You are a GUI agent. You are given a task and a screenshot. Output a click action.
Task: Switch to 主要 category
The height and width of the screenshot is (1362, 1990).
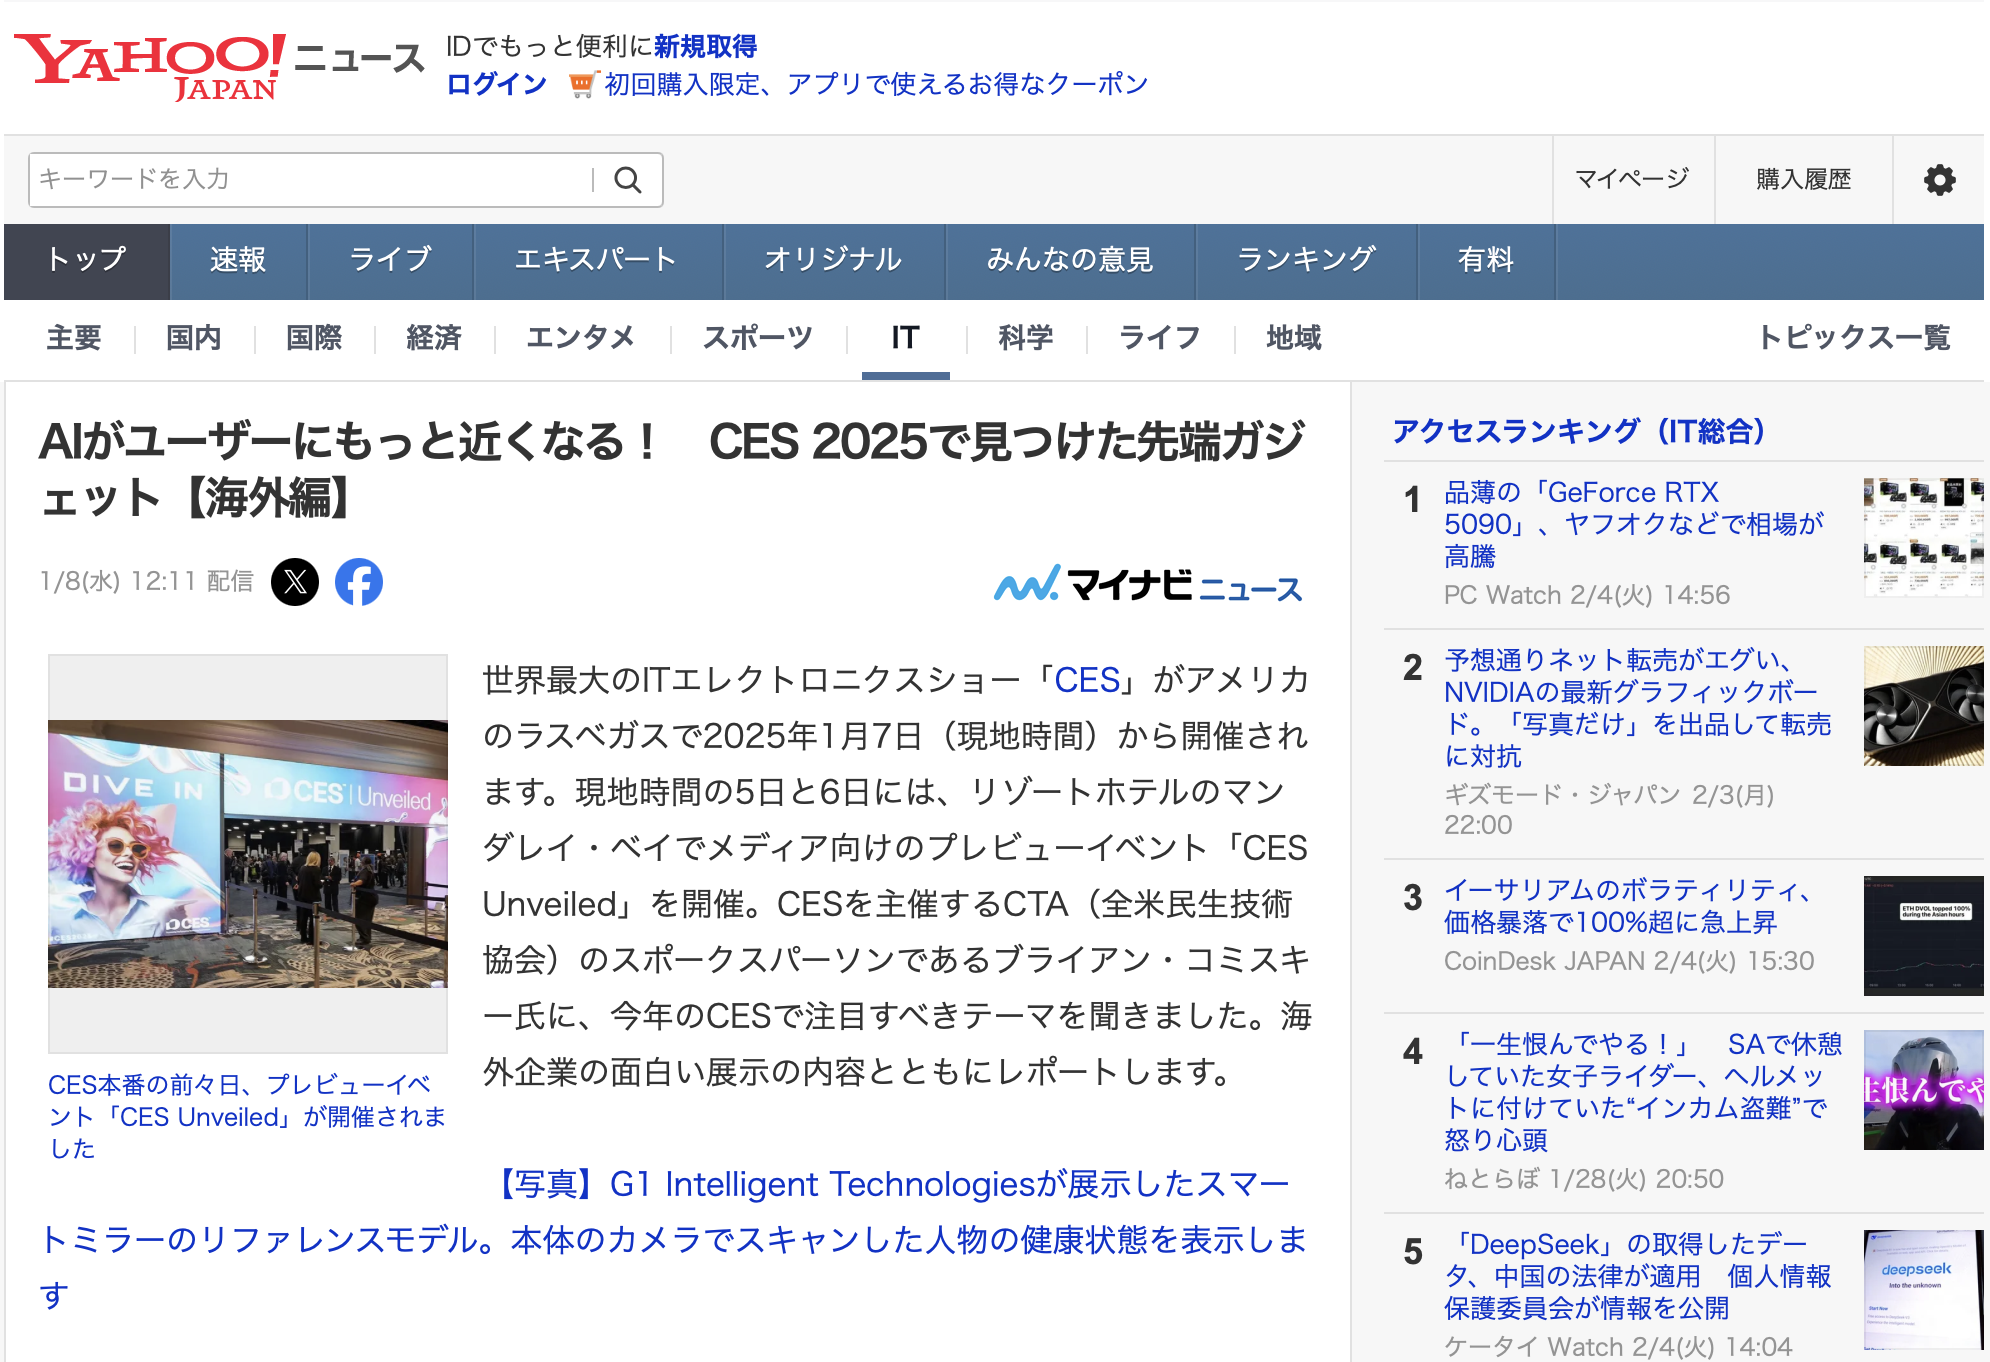click(x=74, y=338)
